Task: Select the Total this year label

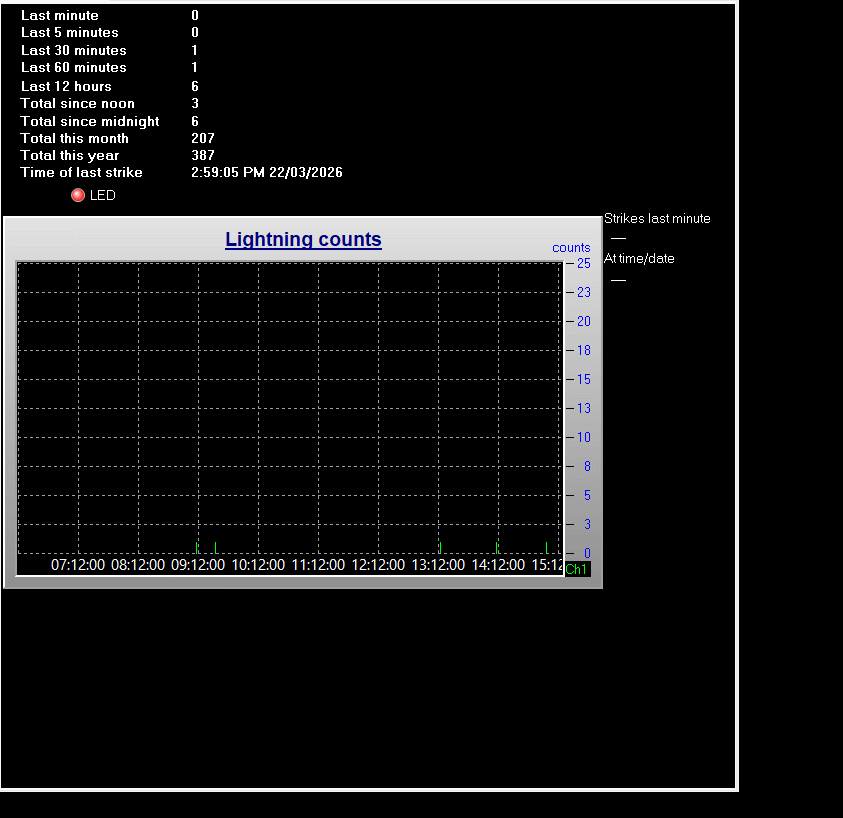Action: pos(70,155)
